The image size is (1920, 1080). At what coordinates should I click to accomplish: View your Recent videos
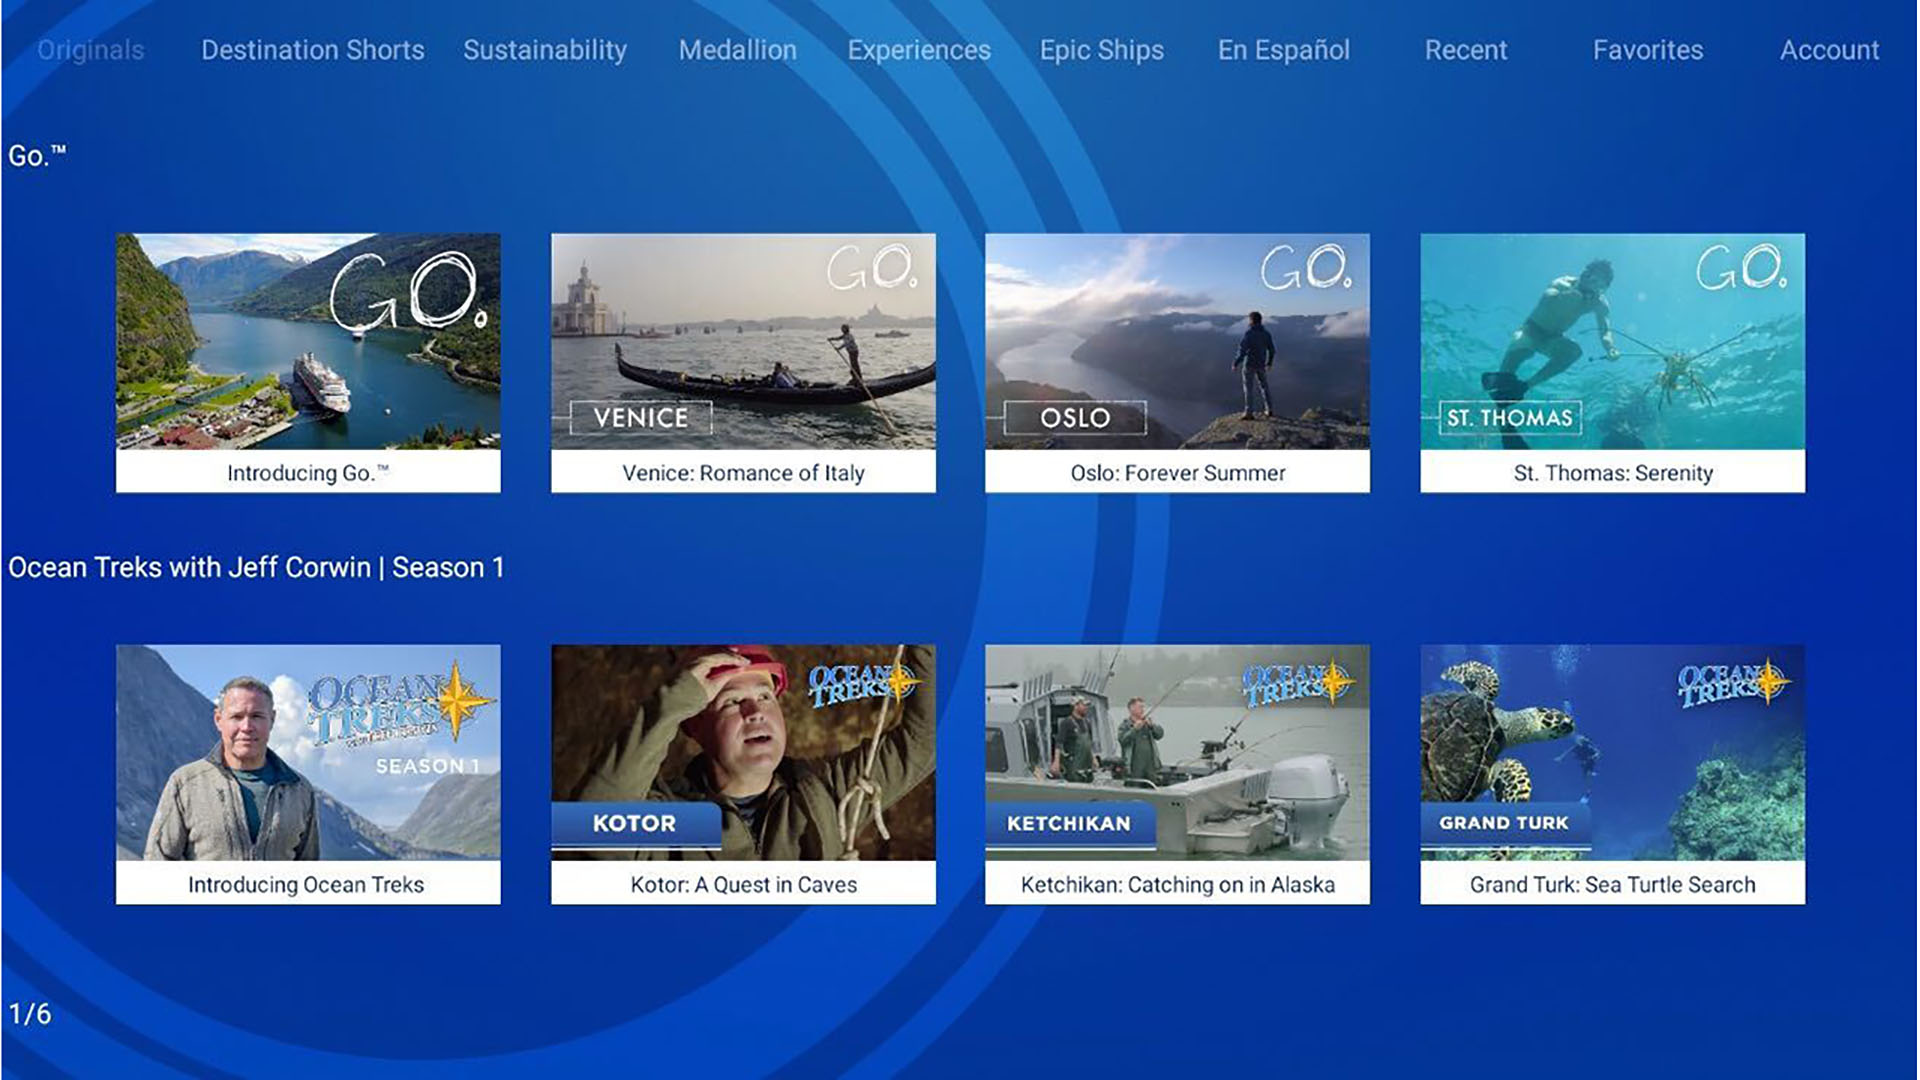tap(1466, 50)
